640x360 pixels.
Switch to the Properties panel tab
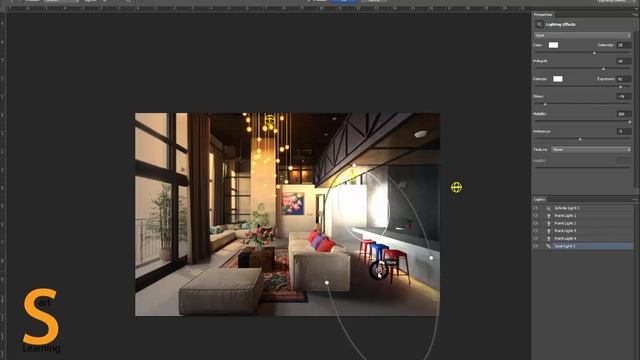click(x=543, y=15)
